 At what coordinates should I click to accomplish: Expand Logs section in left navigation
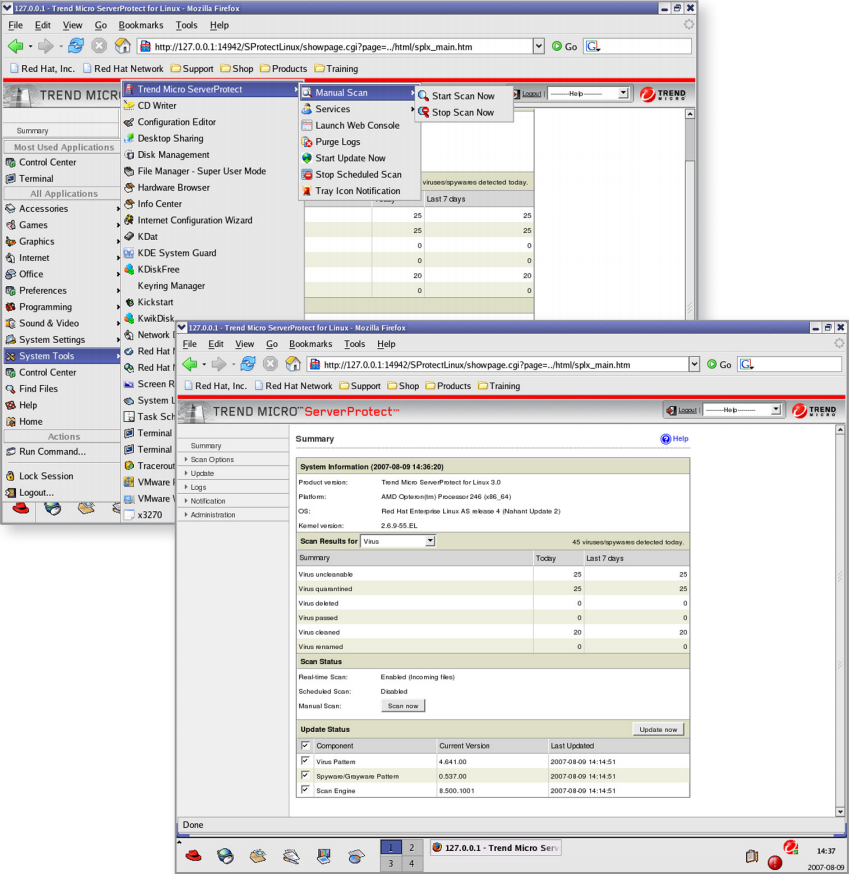[x=198, y=487]
